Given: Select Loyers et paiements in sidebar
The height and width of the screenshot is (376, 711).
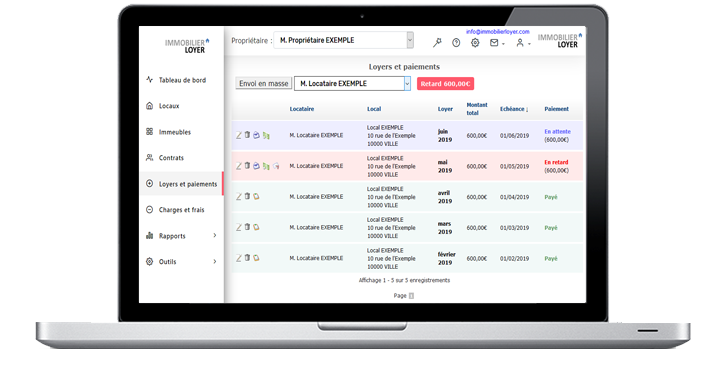Looking at the screenshot, I should pos(181,184).
